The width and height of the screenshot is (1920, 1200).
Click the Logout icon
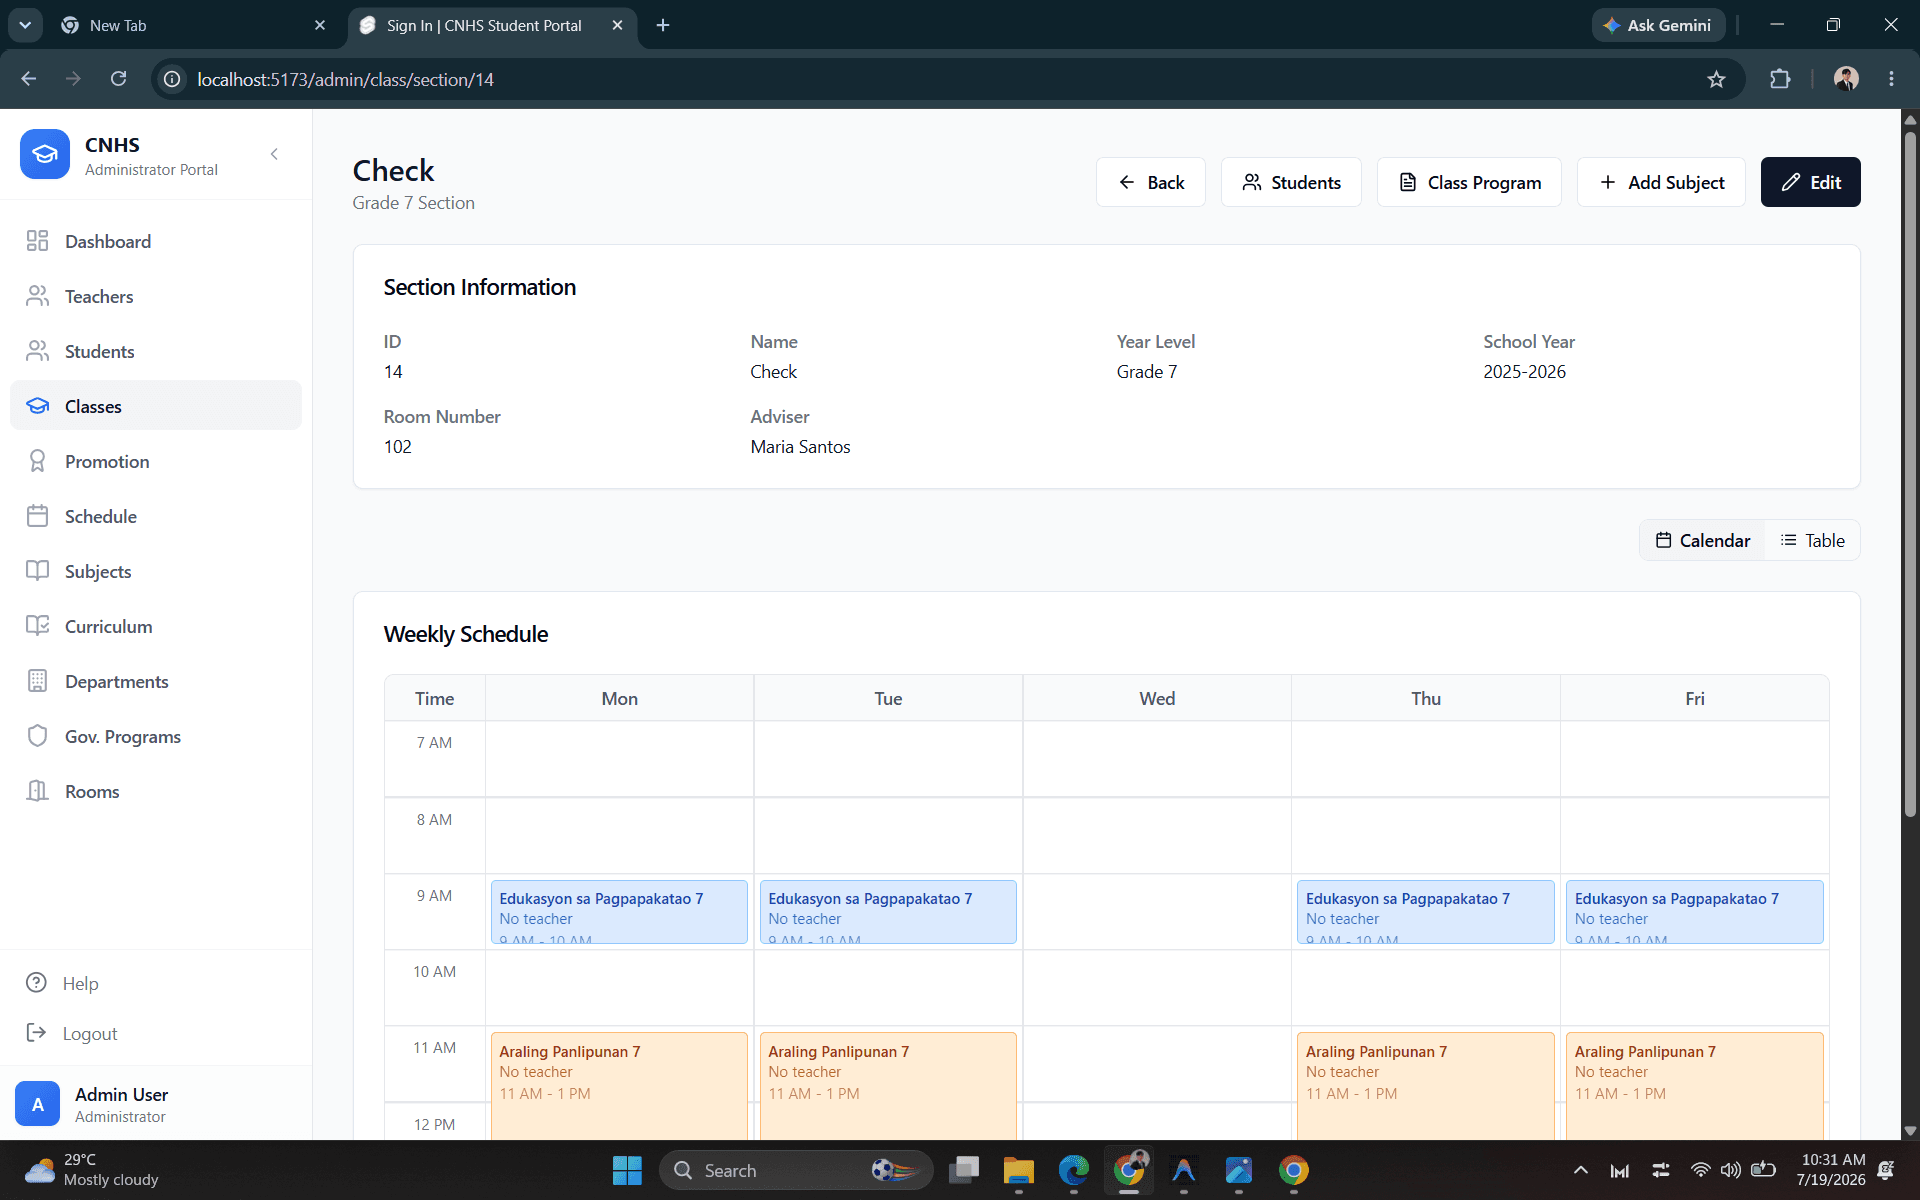pyautogui.click(x=36, y=1033)
